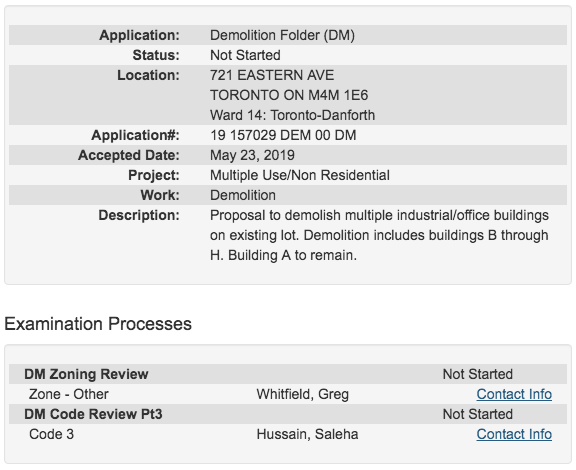Select the DM Zoning Review row
Image resolution: width=576 pixels, height=470 pixels.
point(288,374)
